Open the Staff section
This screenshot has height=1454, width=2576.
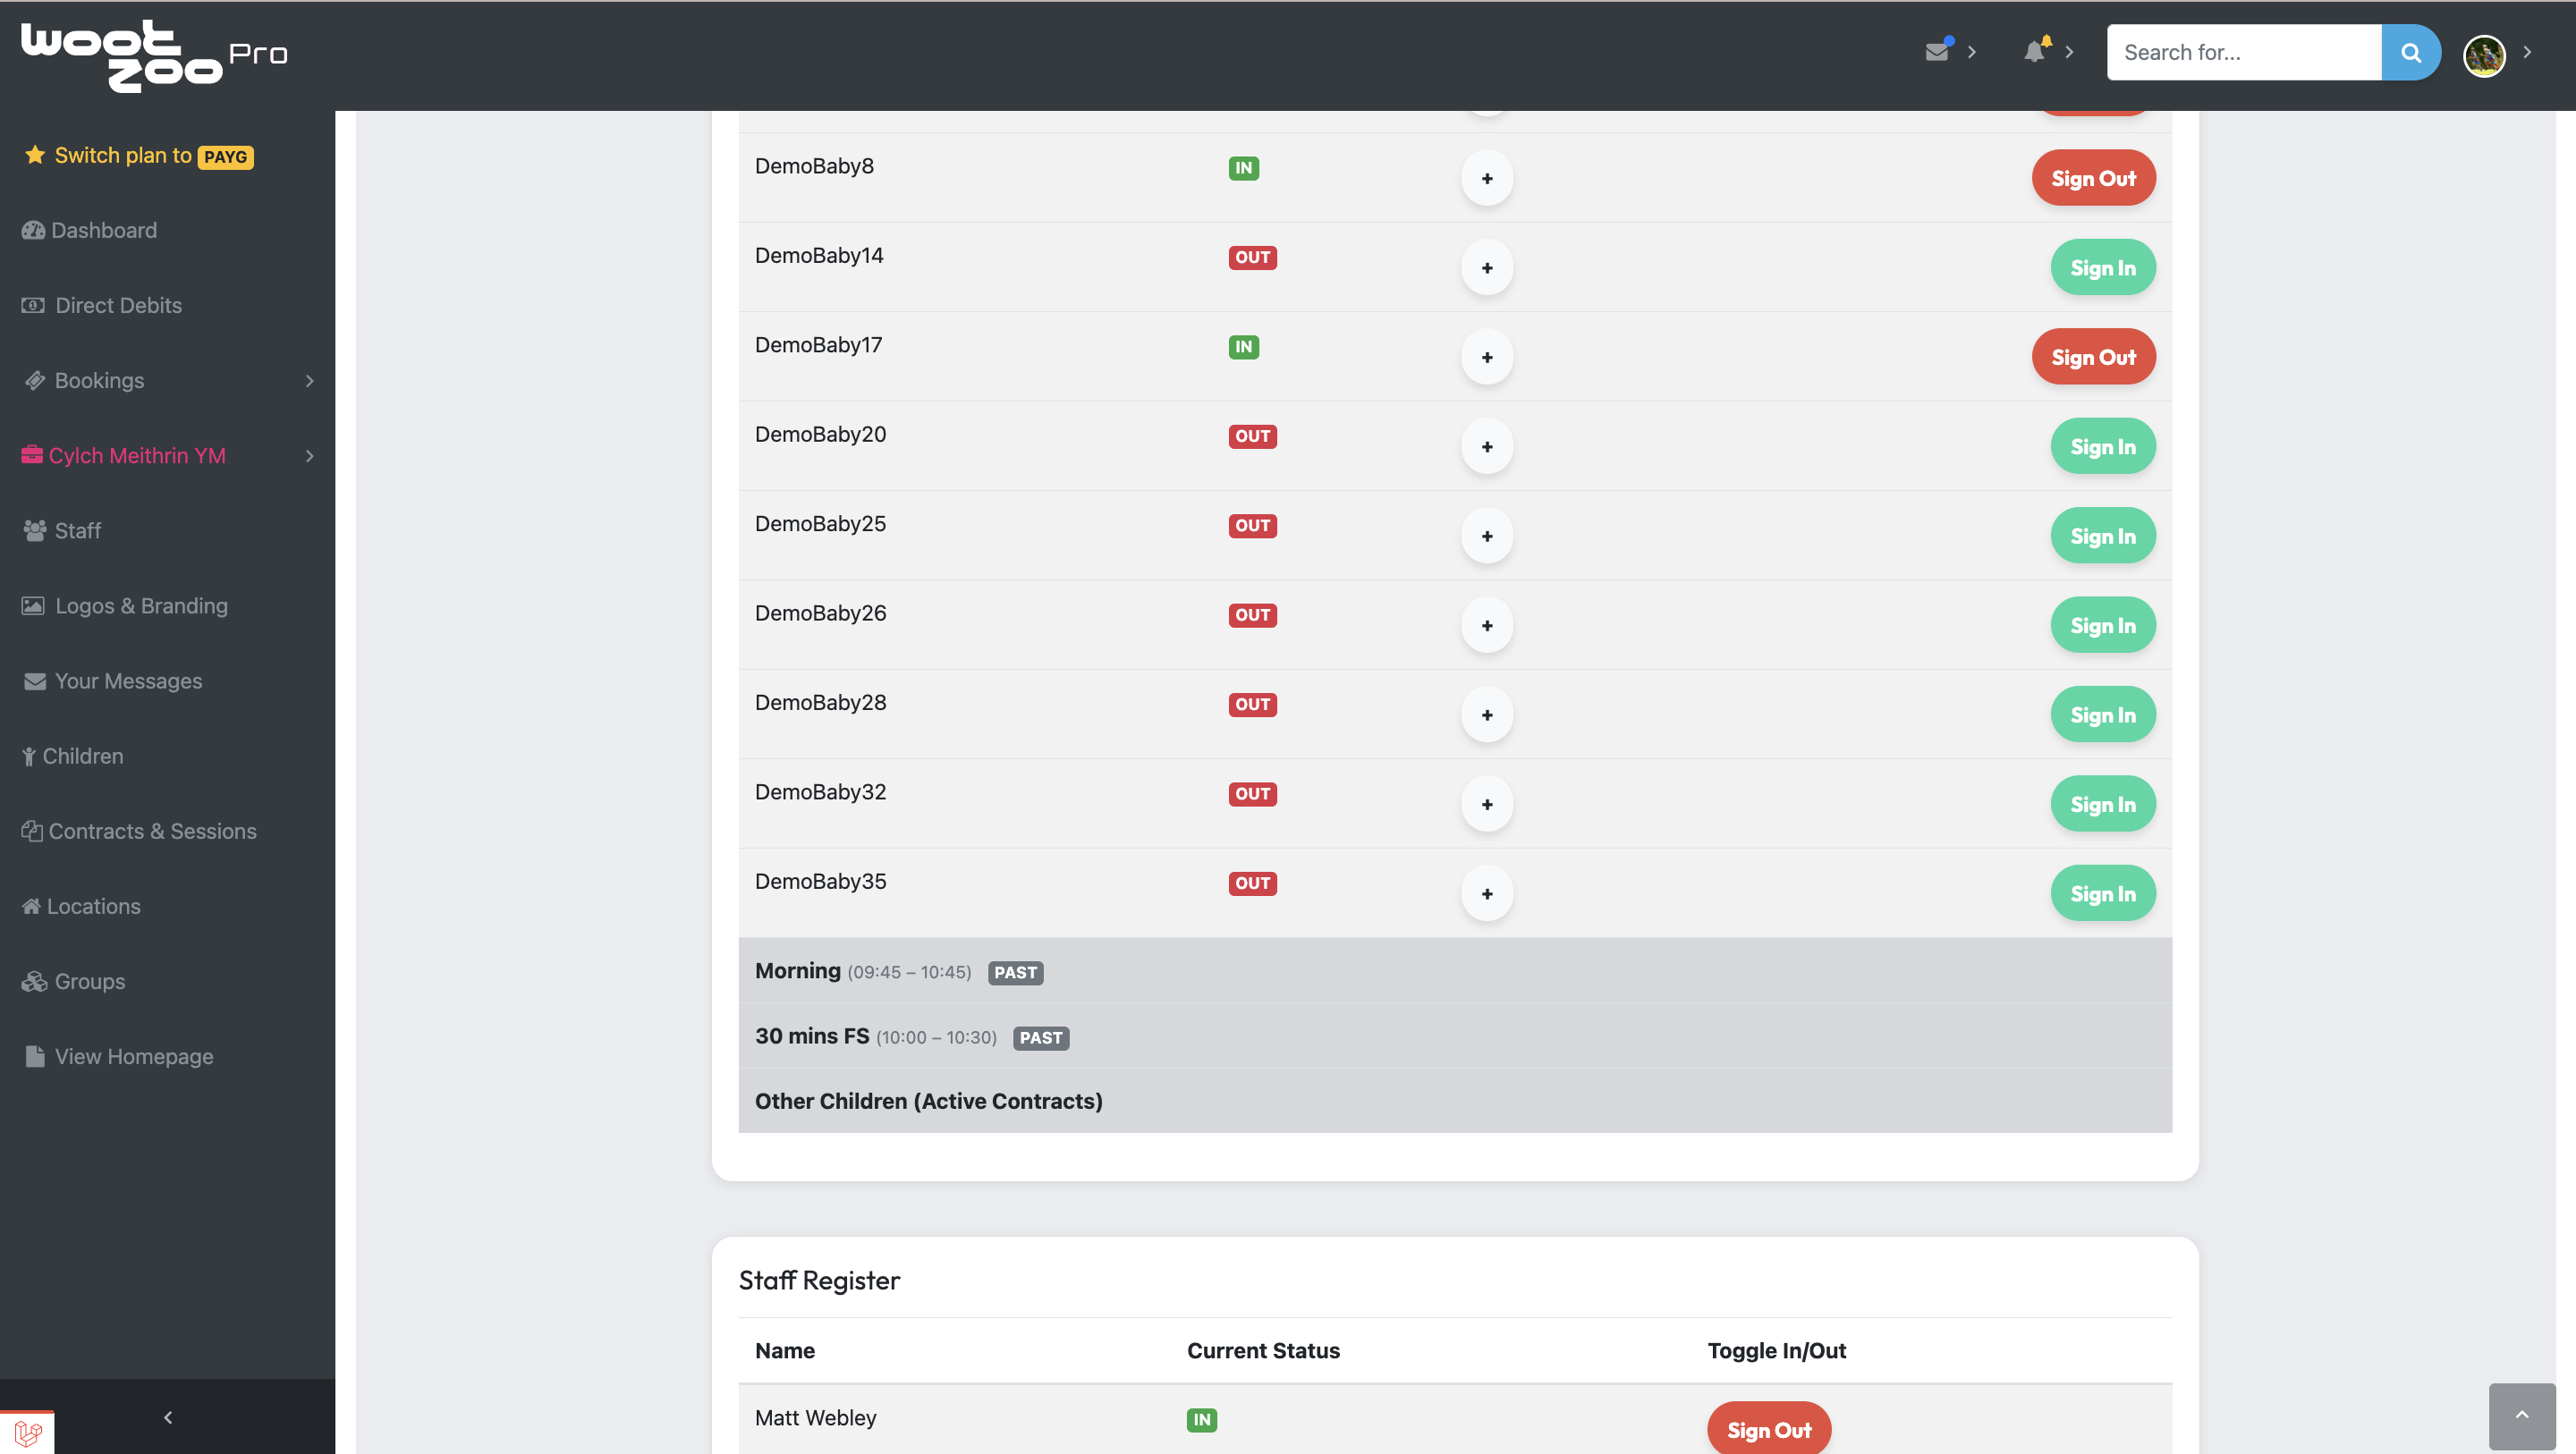click(x=78, y=530)
